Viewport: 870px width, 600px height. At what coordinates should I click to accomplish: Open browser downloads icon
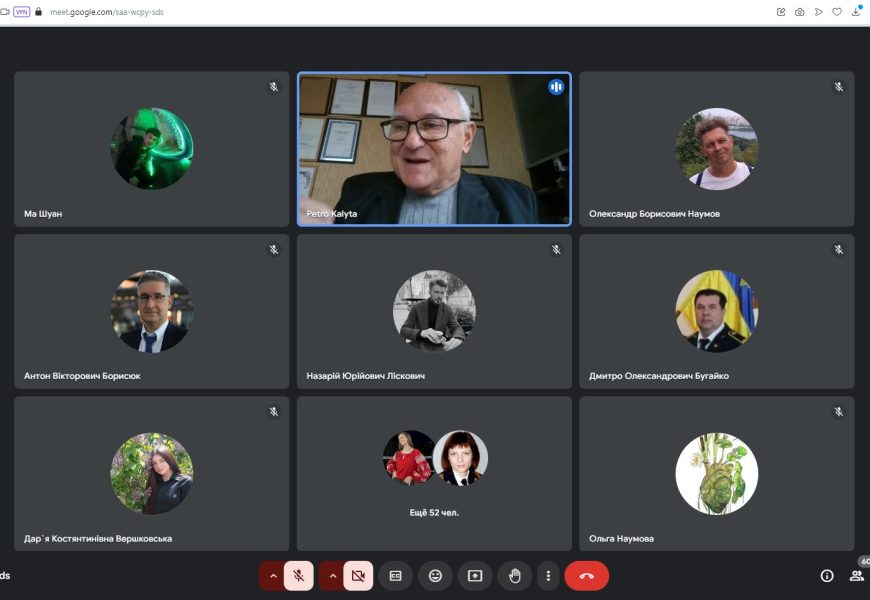[x=856, y=12]
